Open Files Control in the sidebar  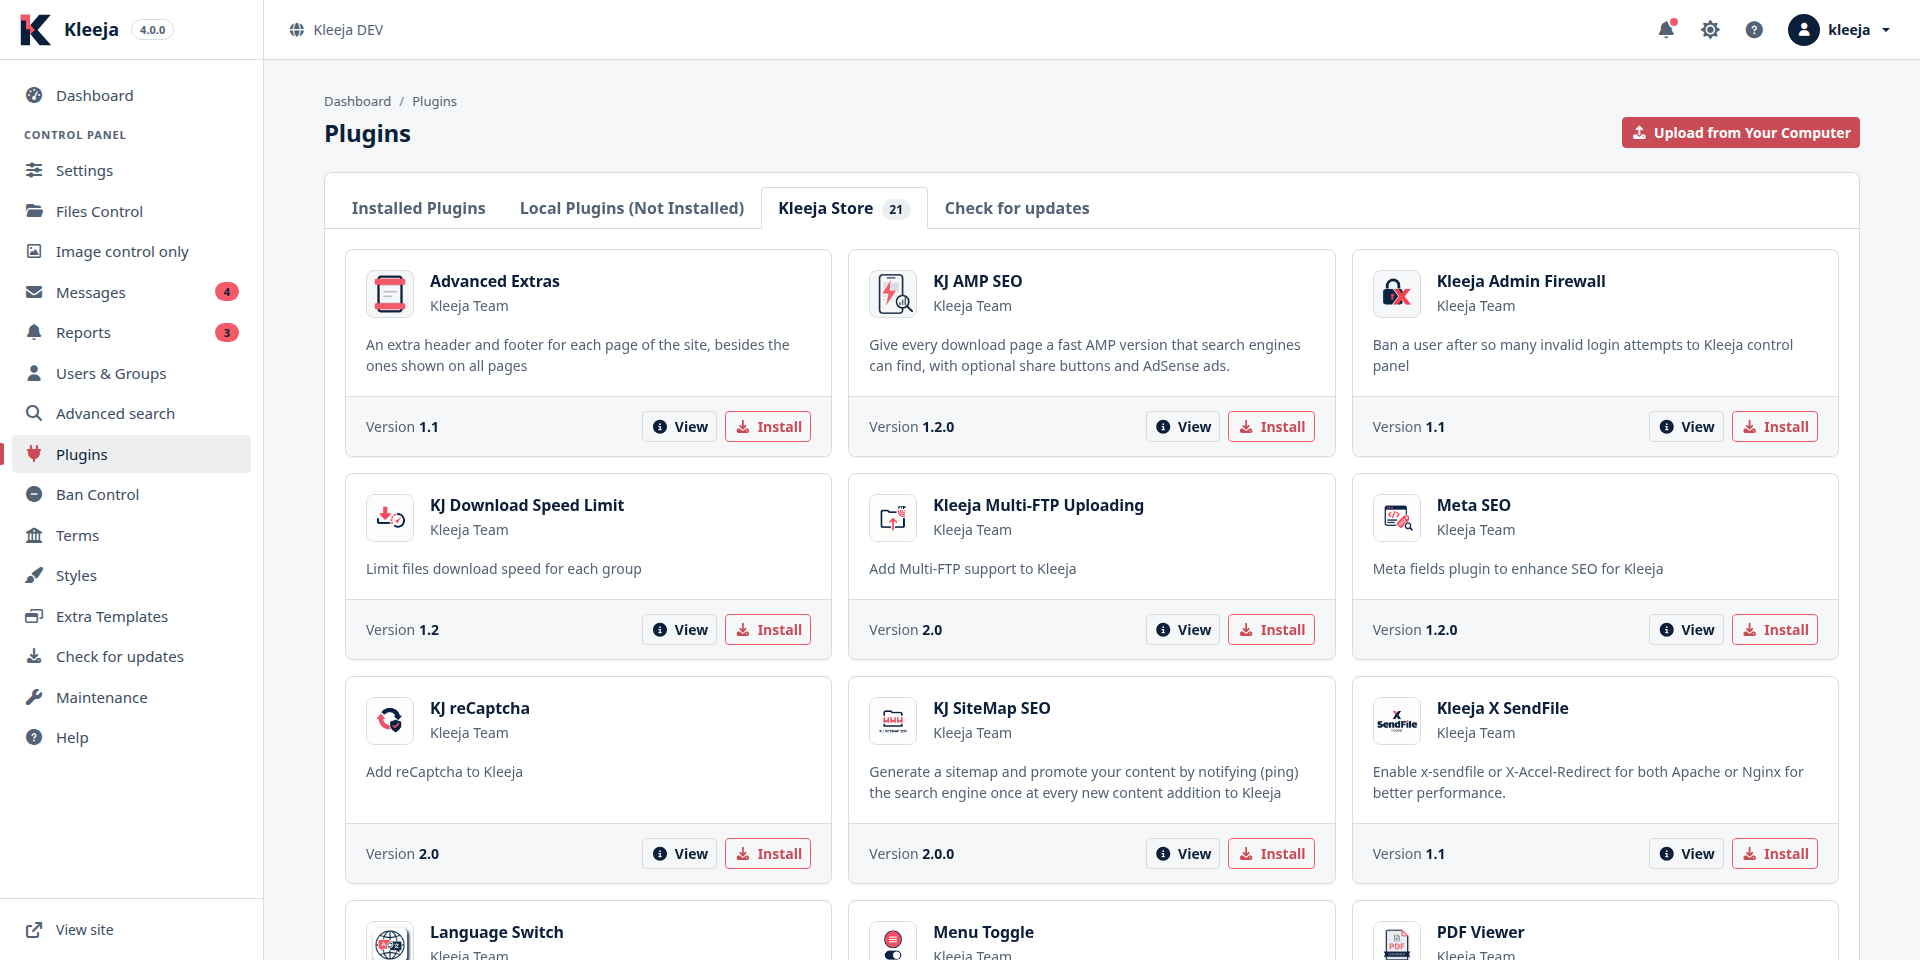(131, 212)
